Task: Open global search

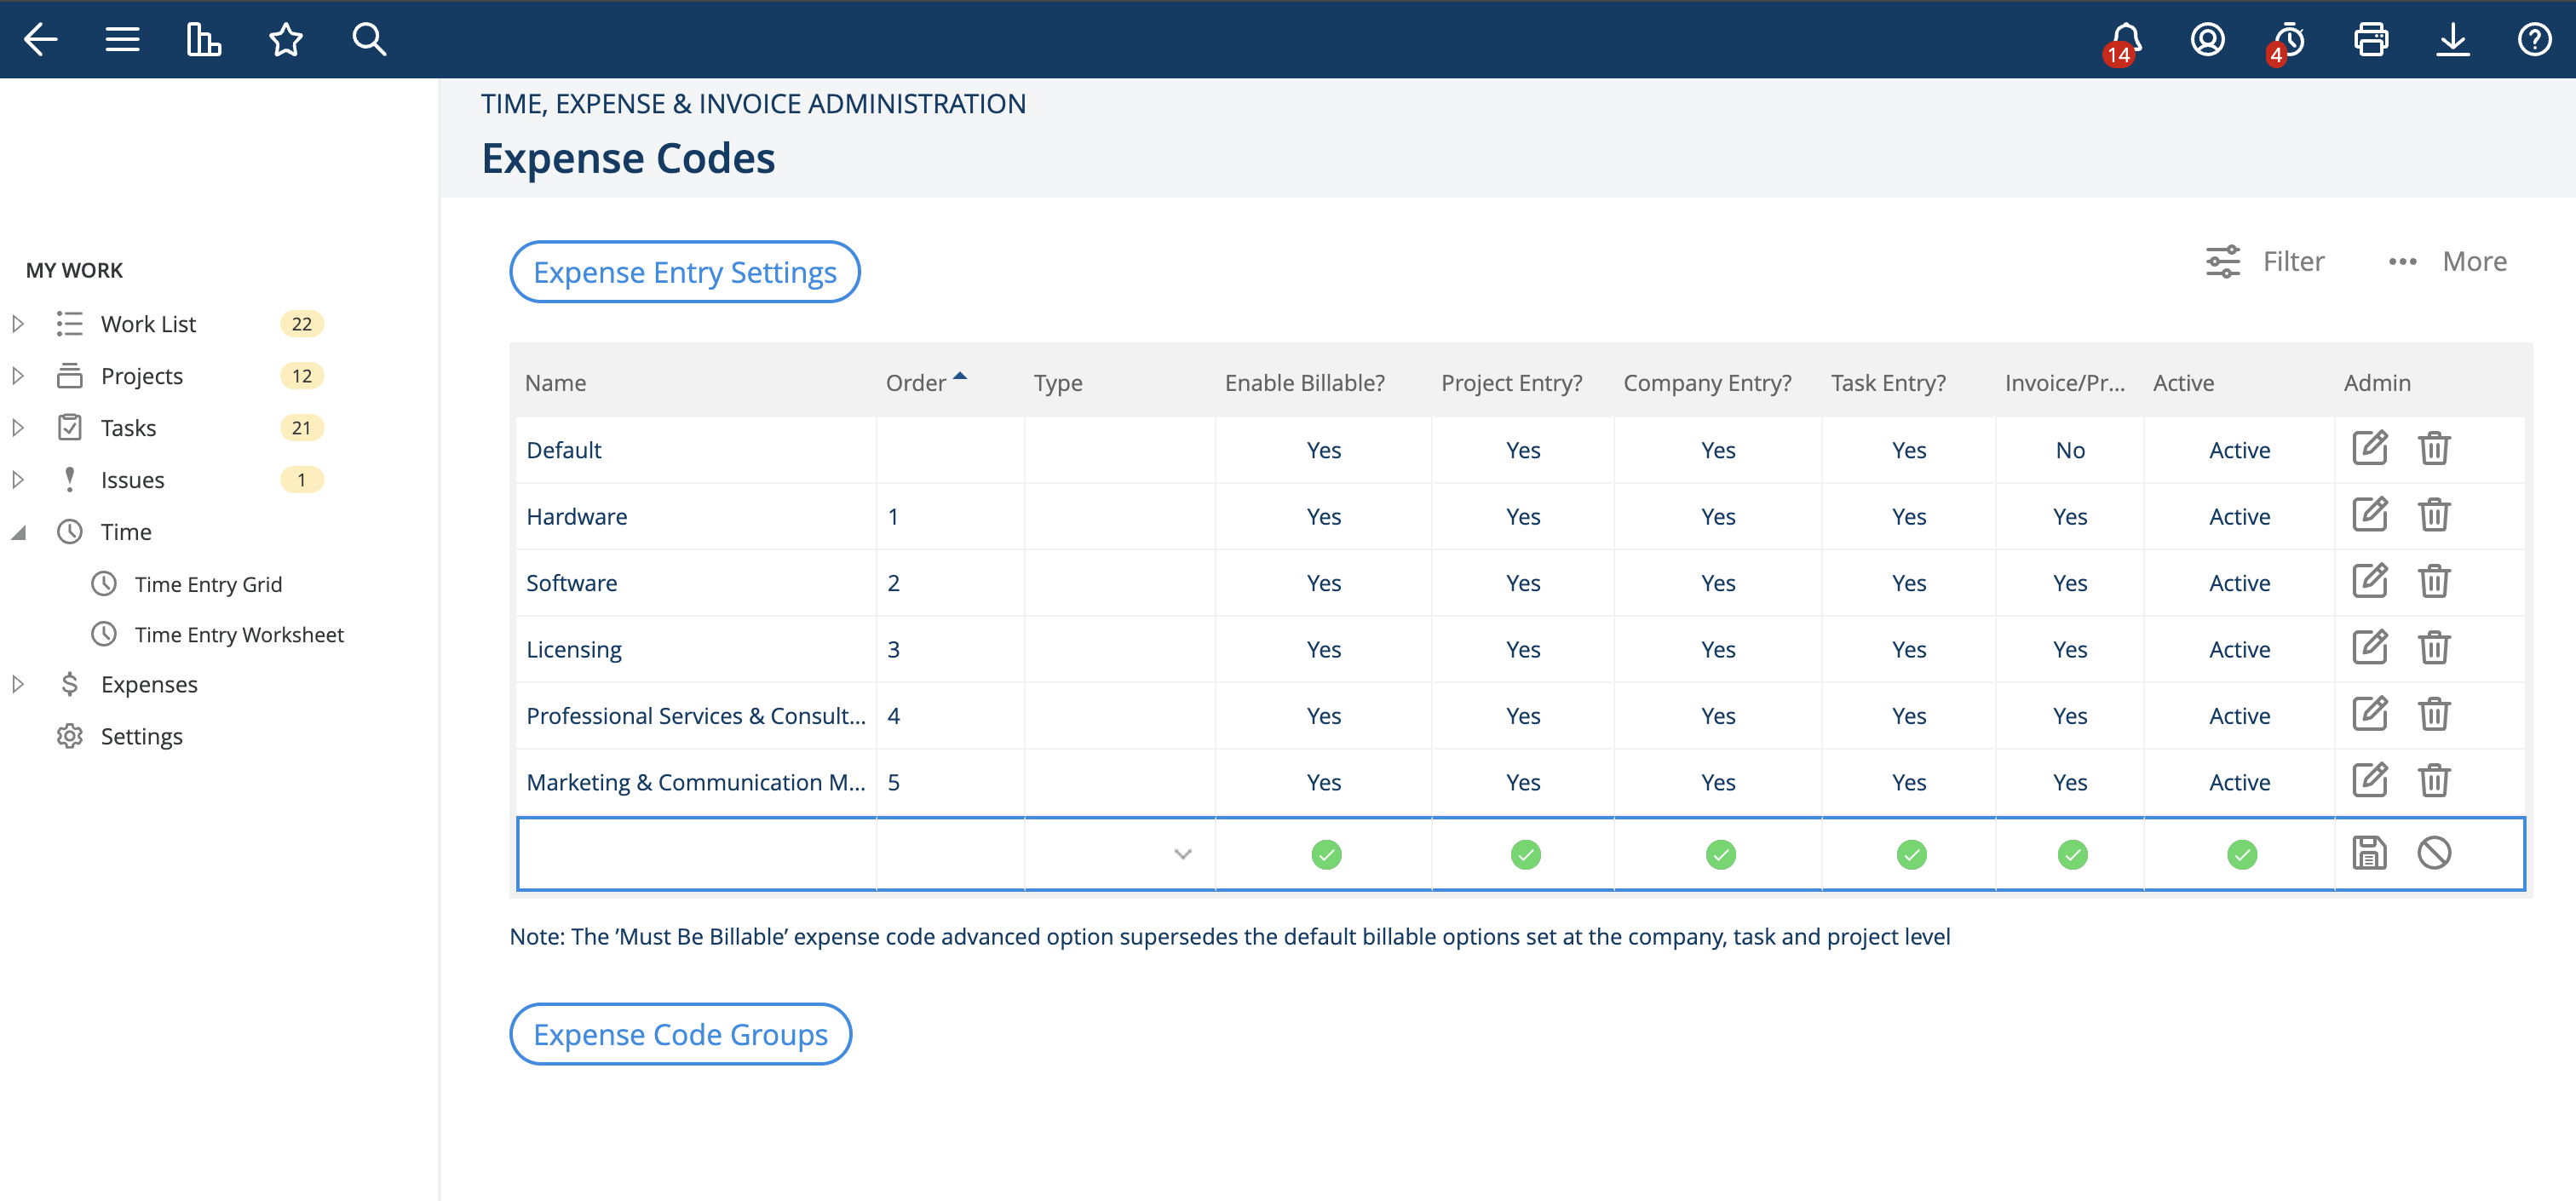Action: [x=368, y=40]
